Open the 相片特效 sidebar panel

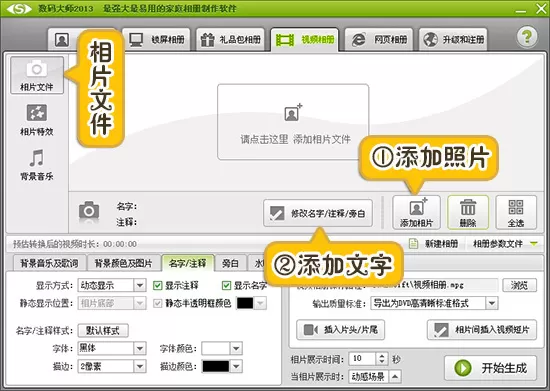[36, 120]
